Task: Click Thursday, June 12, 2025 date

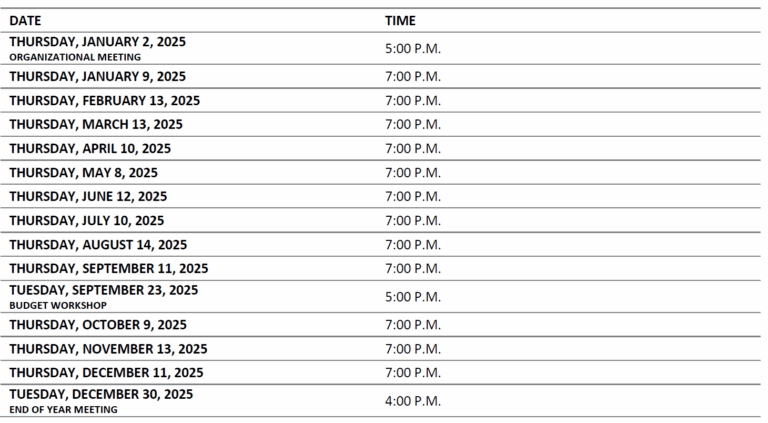Action: [88, 196]
